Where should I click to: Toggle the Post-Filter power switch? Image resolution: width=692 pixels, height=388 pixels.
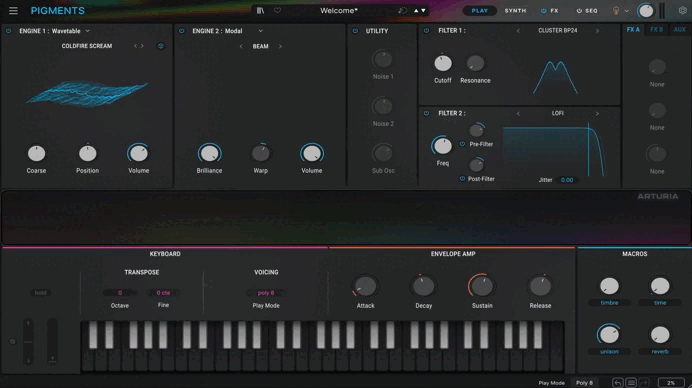[x=462, y=179]
